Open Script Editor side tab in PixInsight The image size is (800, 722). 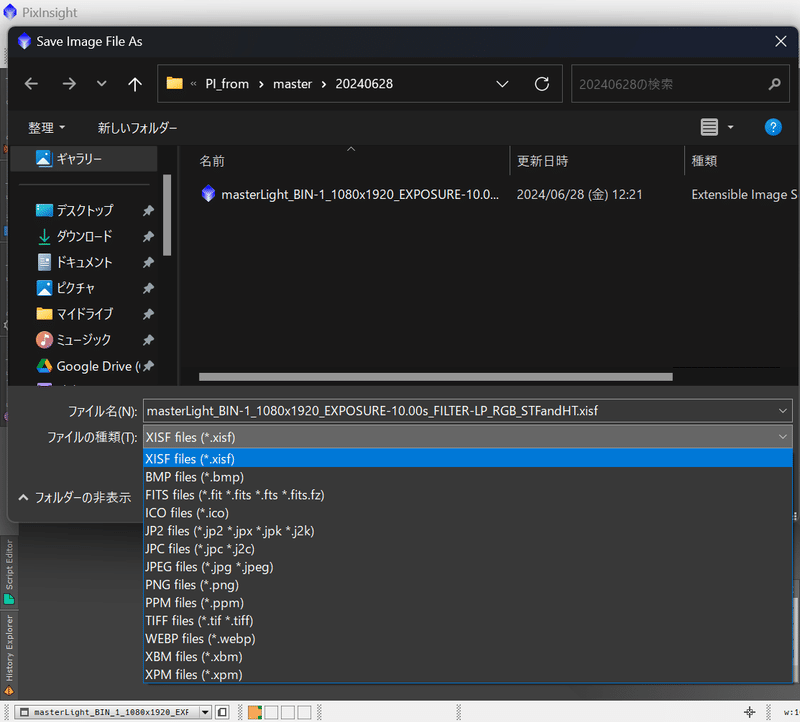(9, 571)
